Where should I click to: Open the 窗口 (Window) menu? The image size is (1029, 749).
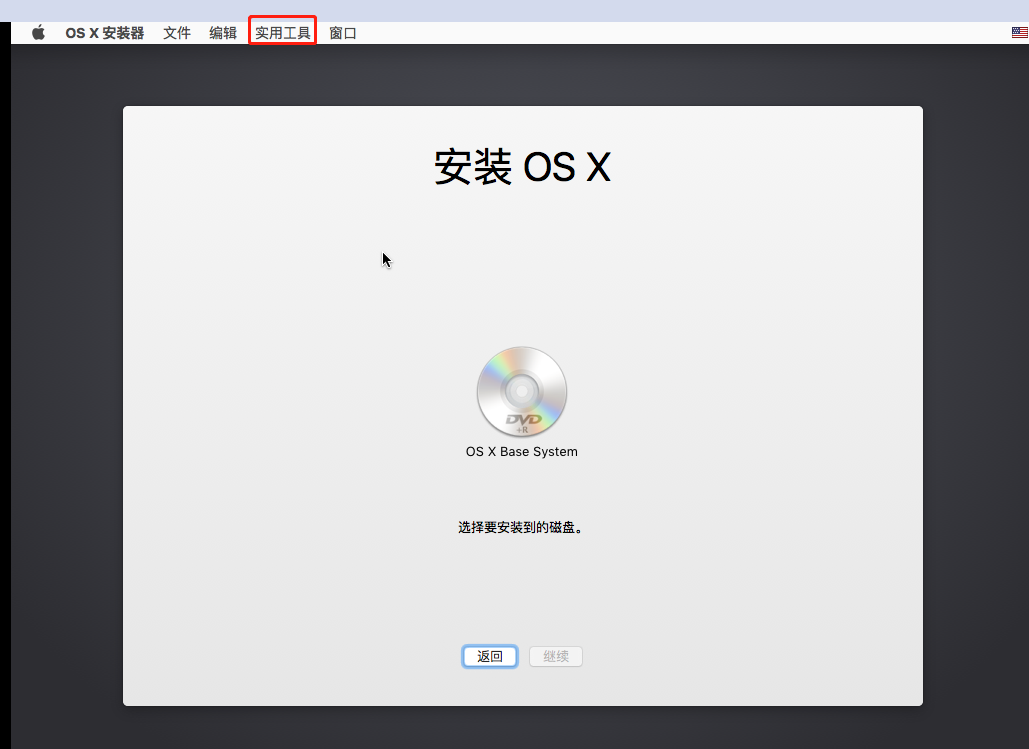(x=342, y=31)
